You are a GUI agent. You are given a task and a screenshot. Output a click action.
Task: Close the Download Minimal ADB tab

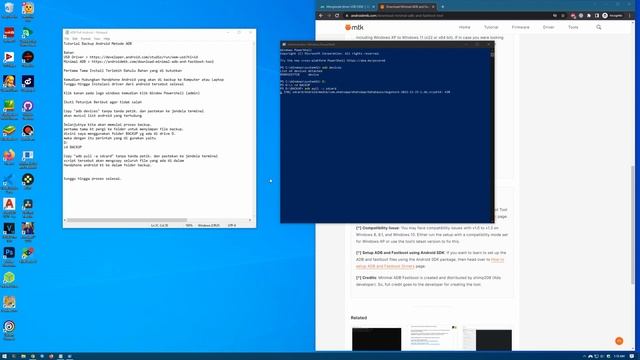coord(433,7)
